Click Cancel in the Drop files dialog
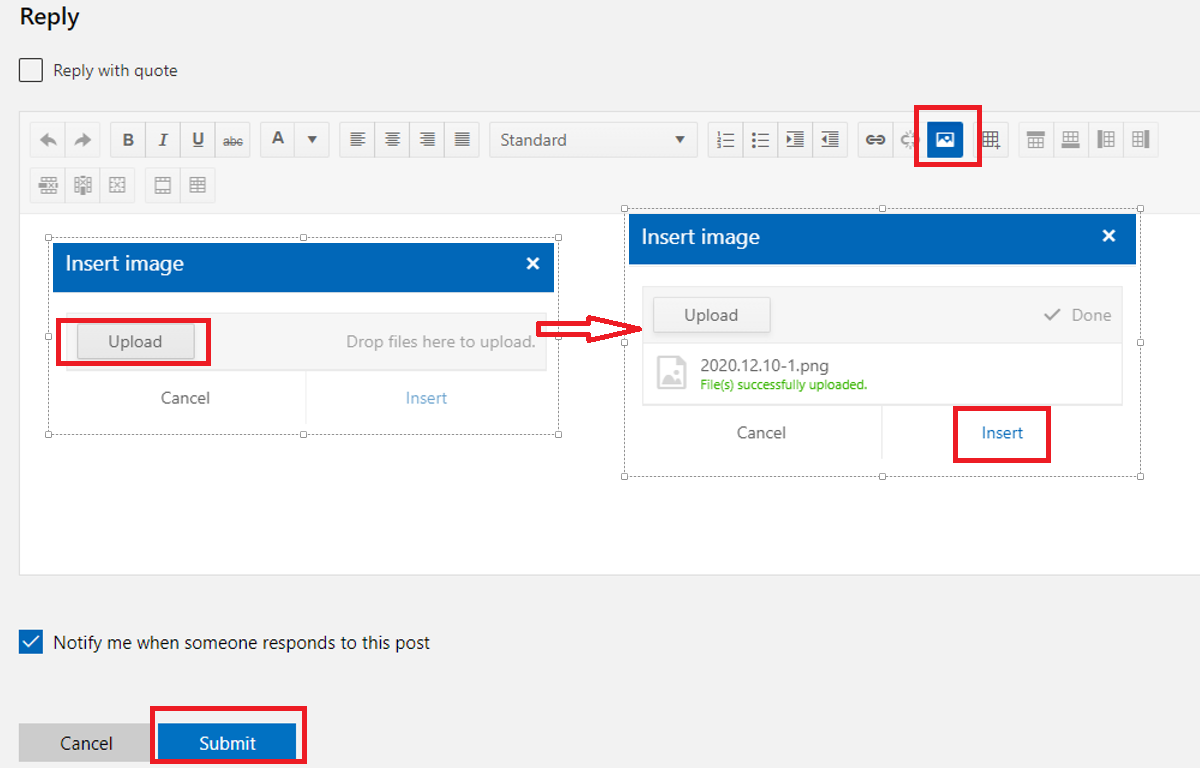1200x768 pixels. (x=185, y=398)
